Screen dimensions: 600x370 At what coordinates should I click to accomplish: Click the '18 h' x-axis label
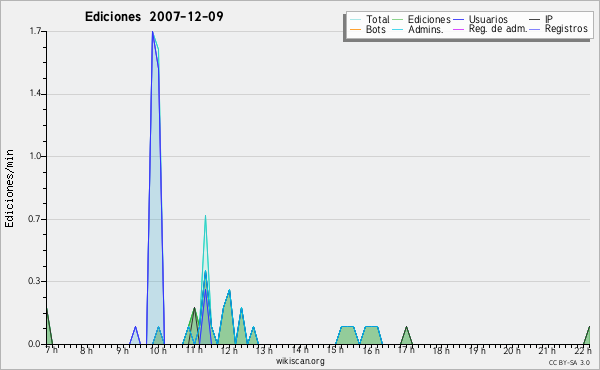441,350
